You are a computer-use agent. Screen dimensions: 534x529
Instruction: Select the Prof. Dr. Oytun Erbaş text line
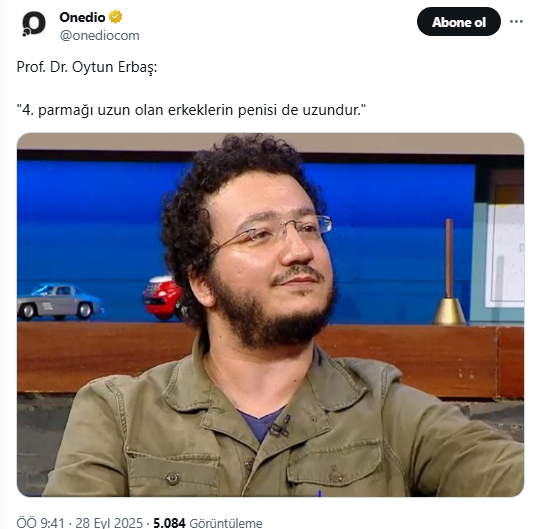point(87,67)
